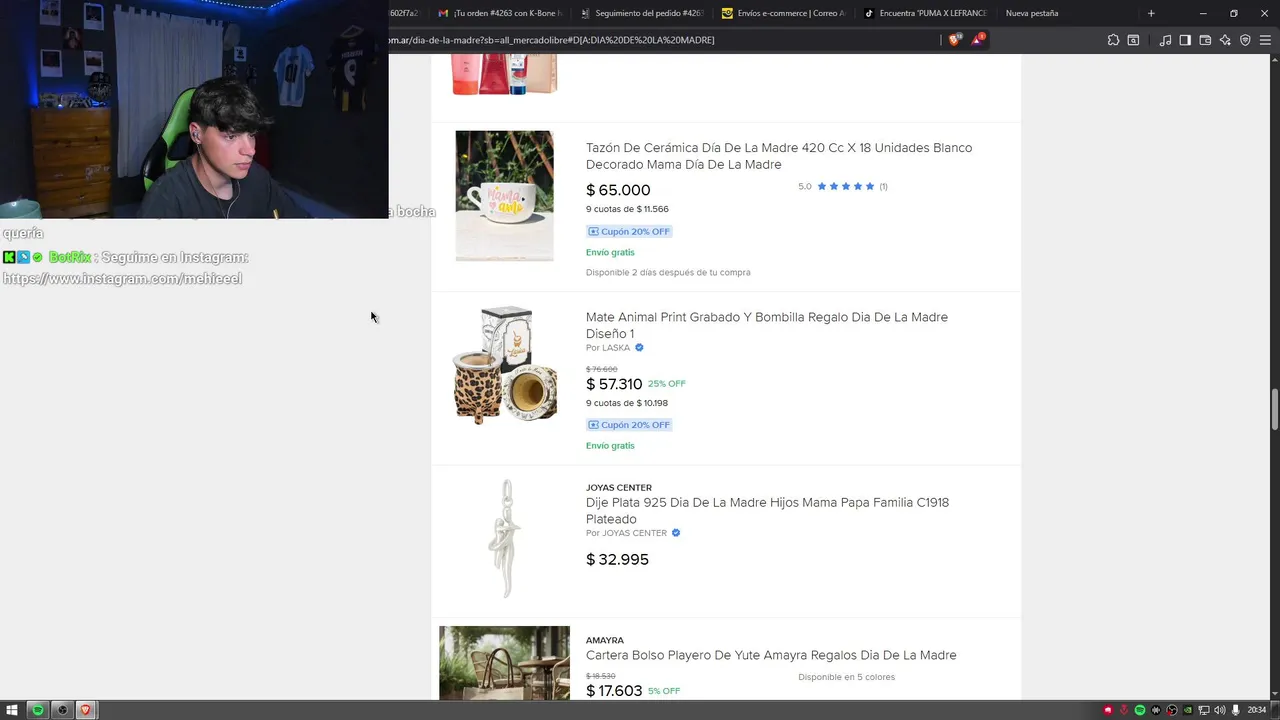This screenshot has width=1280, height=720.
Task: Switch to 'Envíos e-commerce | Correo' tab
Action: point(783,13)
